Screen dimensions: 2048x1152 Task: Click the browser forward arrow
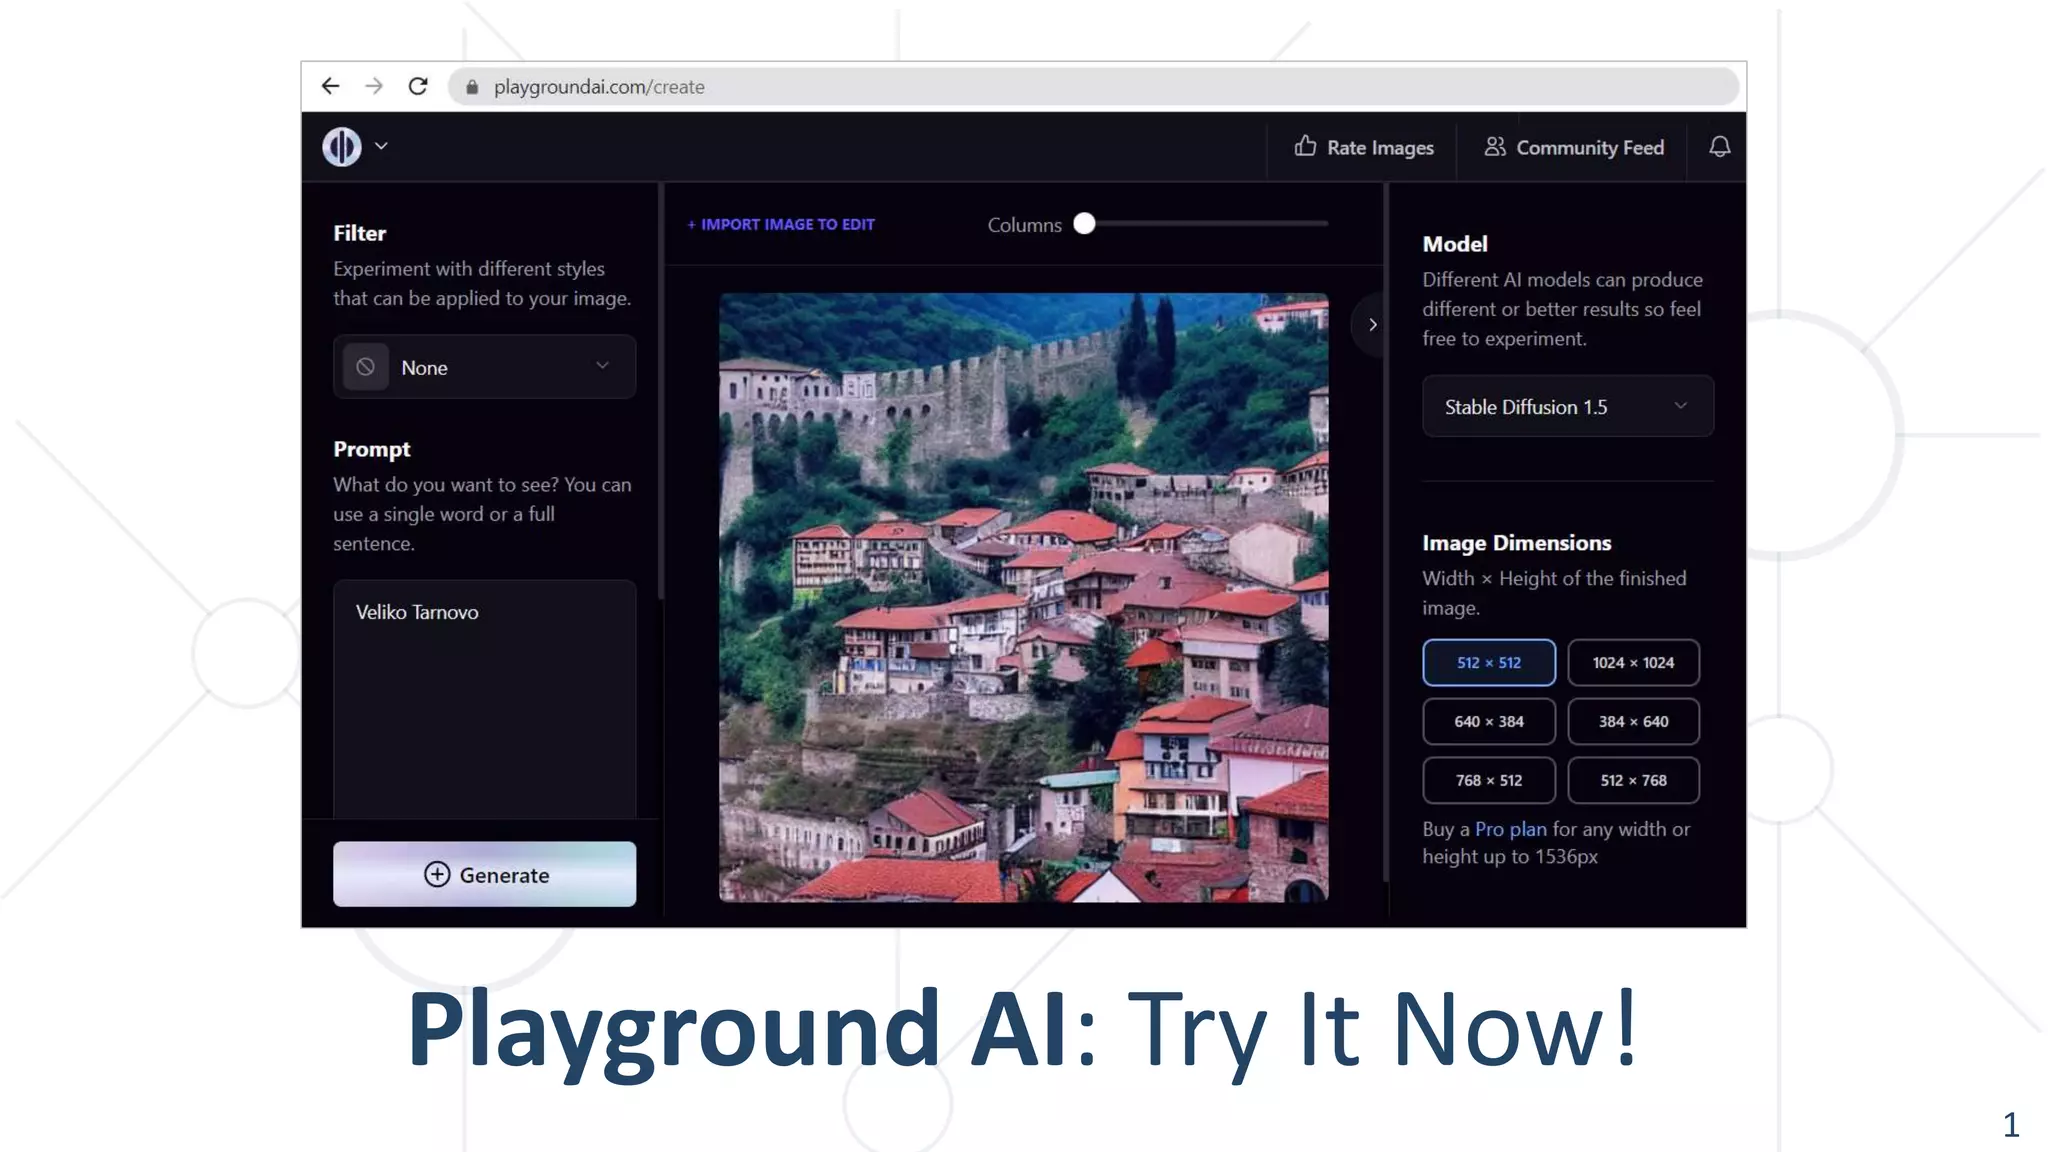click(x=374, y=86)
